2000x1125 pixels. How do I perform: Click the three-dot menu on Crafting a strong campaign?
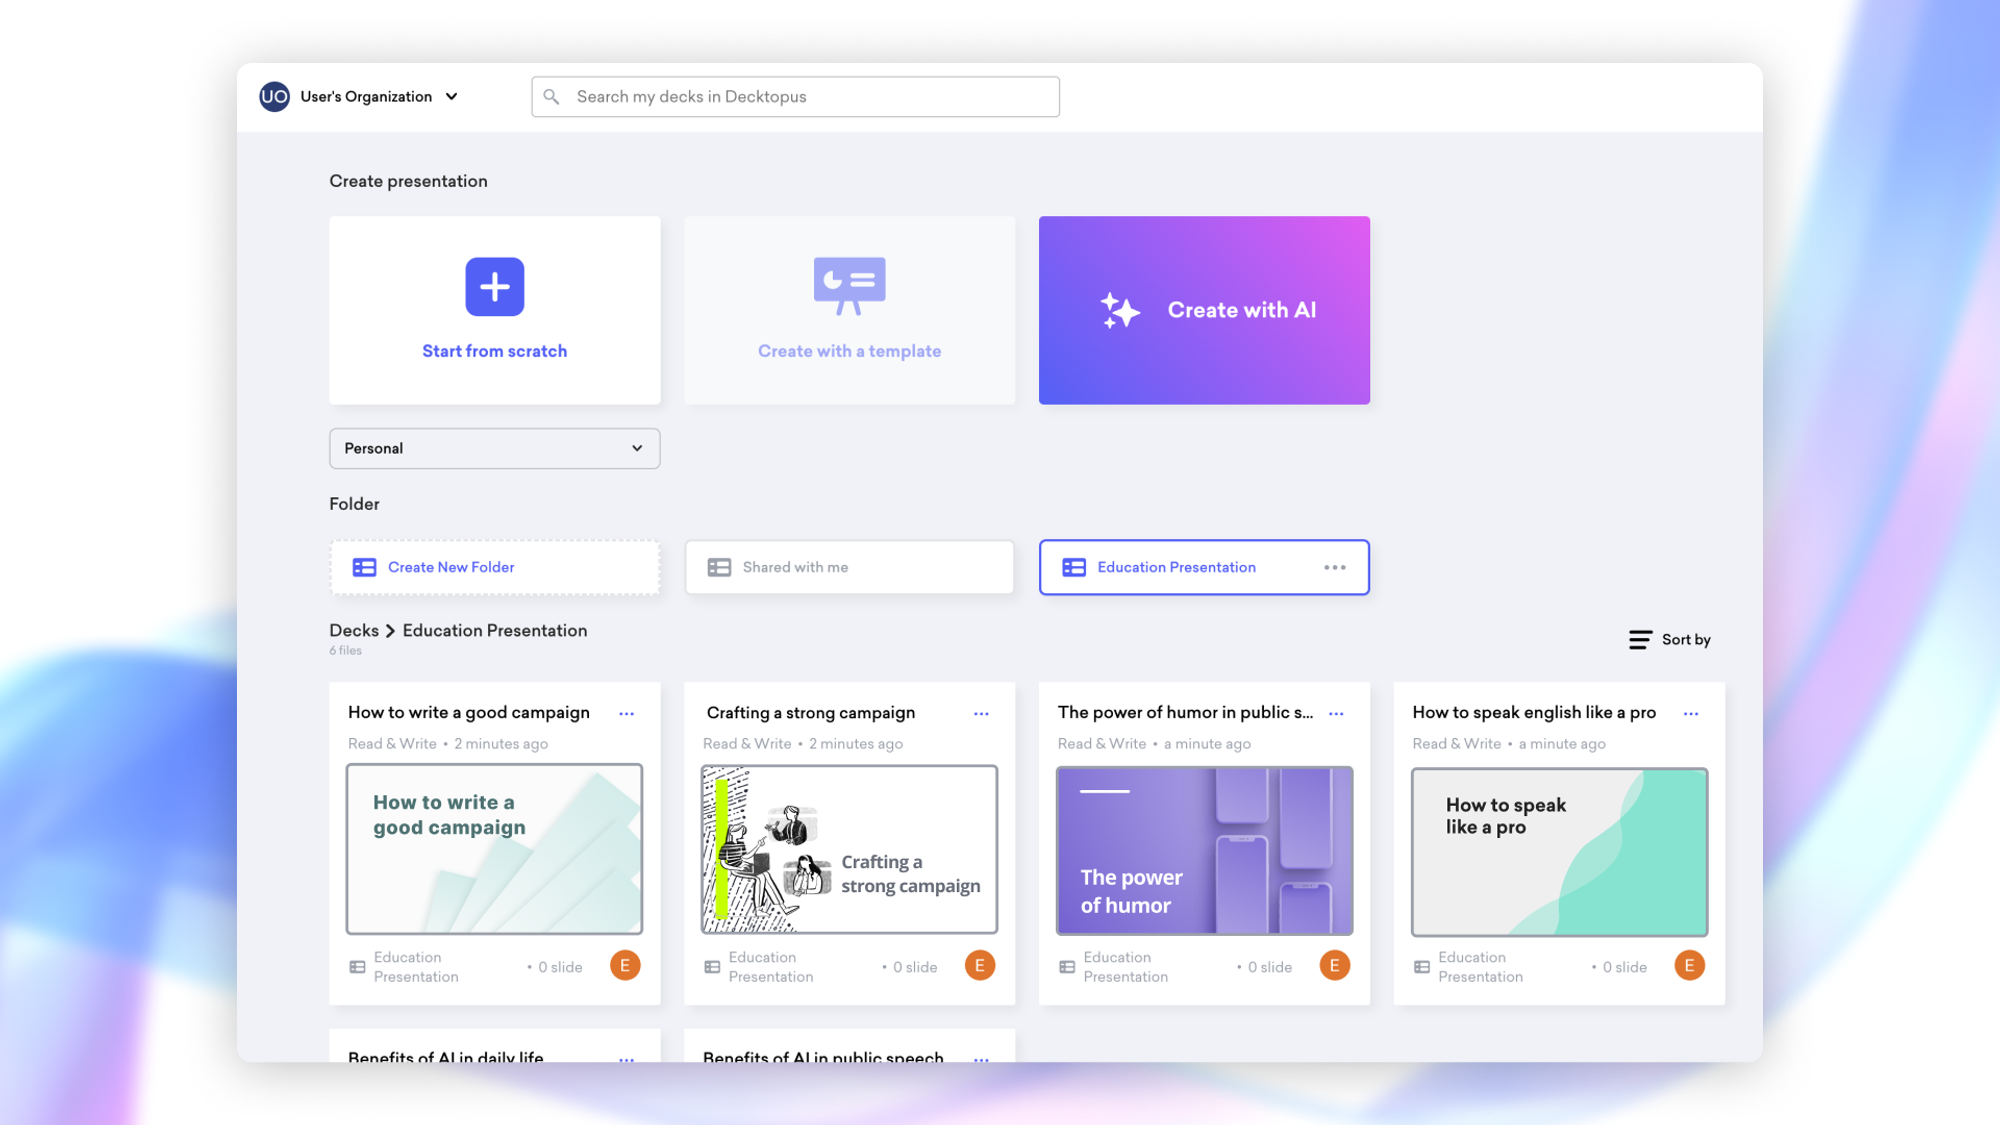click(981, 712)
